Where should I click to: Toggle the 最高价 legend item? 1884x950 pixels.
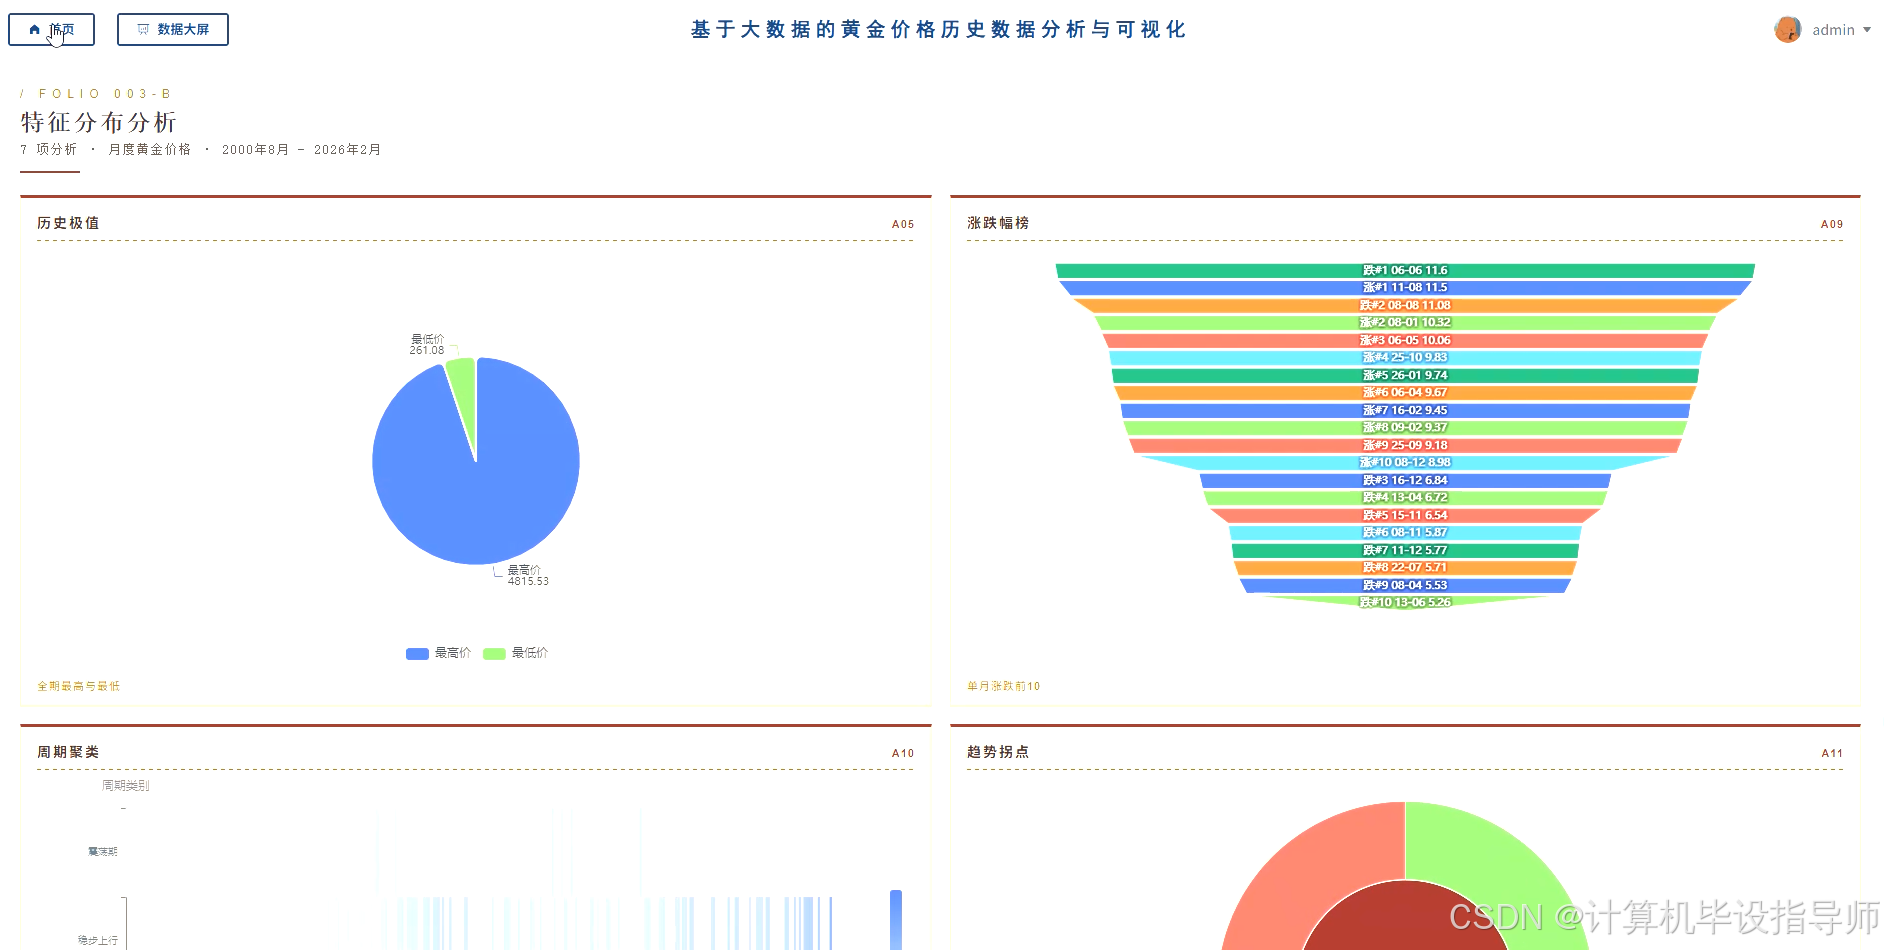tap(438, 653)
